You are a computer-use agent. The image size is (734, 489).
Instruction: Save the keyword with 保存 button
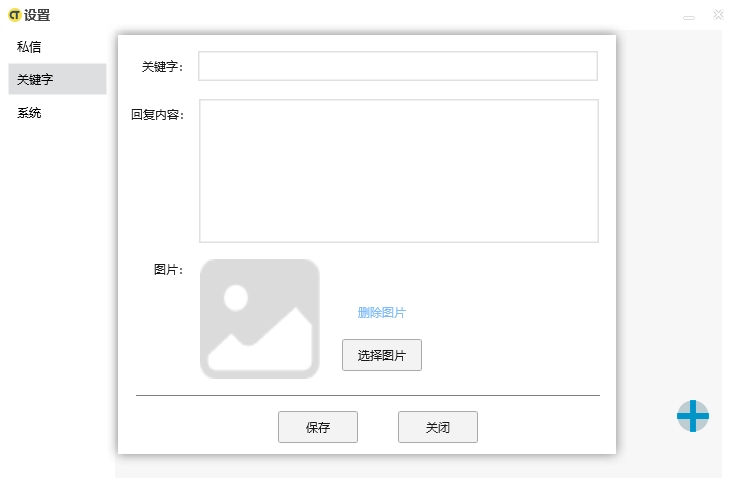[x=318, y=427]
